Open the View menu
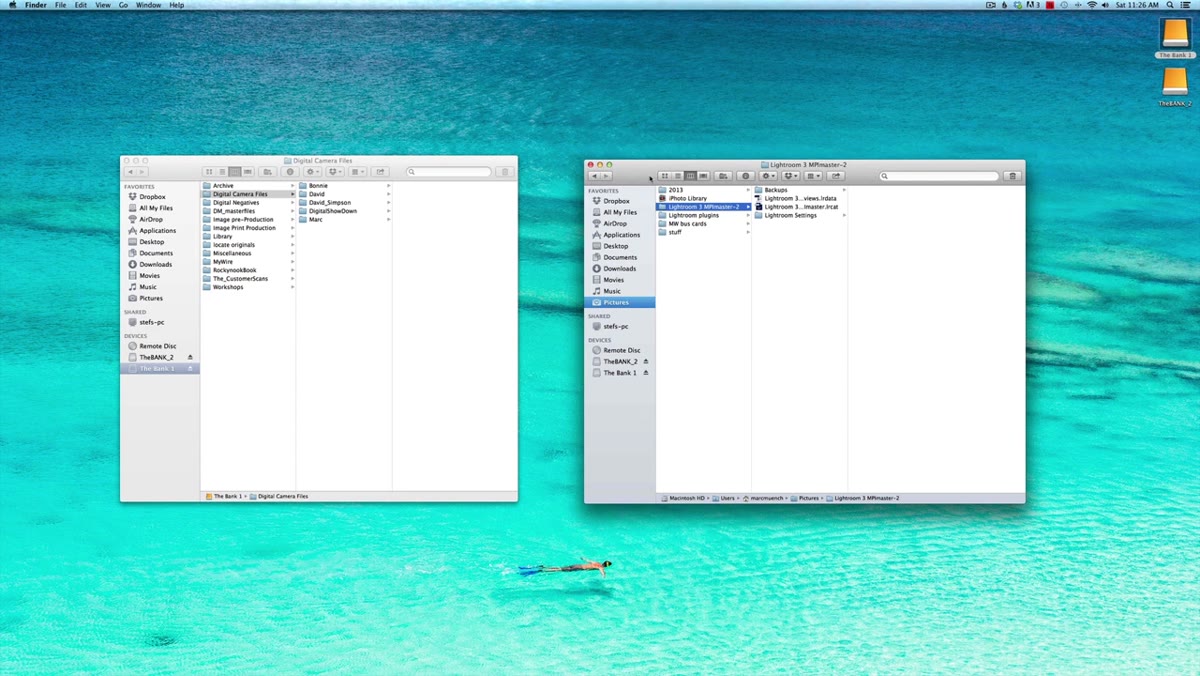This screenshot has width=1200, height=676. click(x=103, y=5)
